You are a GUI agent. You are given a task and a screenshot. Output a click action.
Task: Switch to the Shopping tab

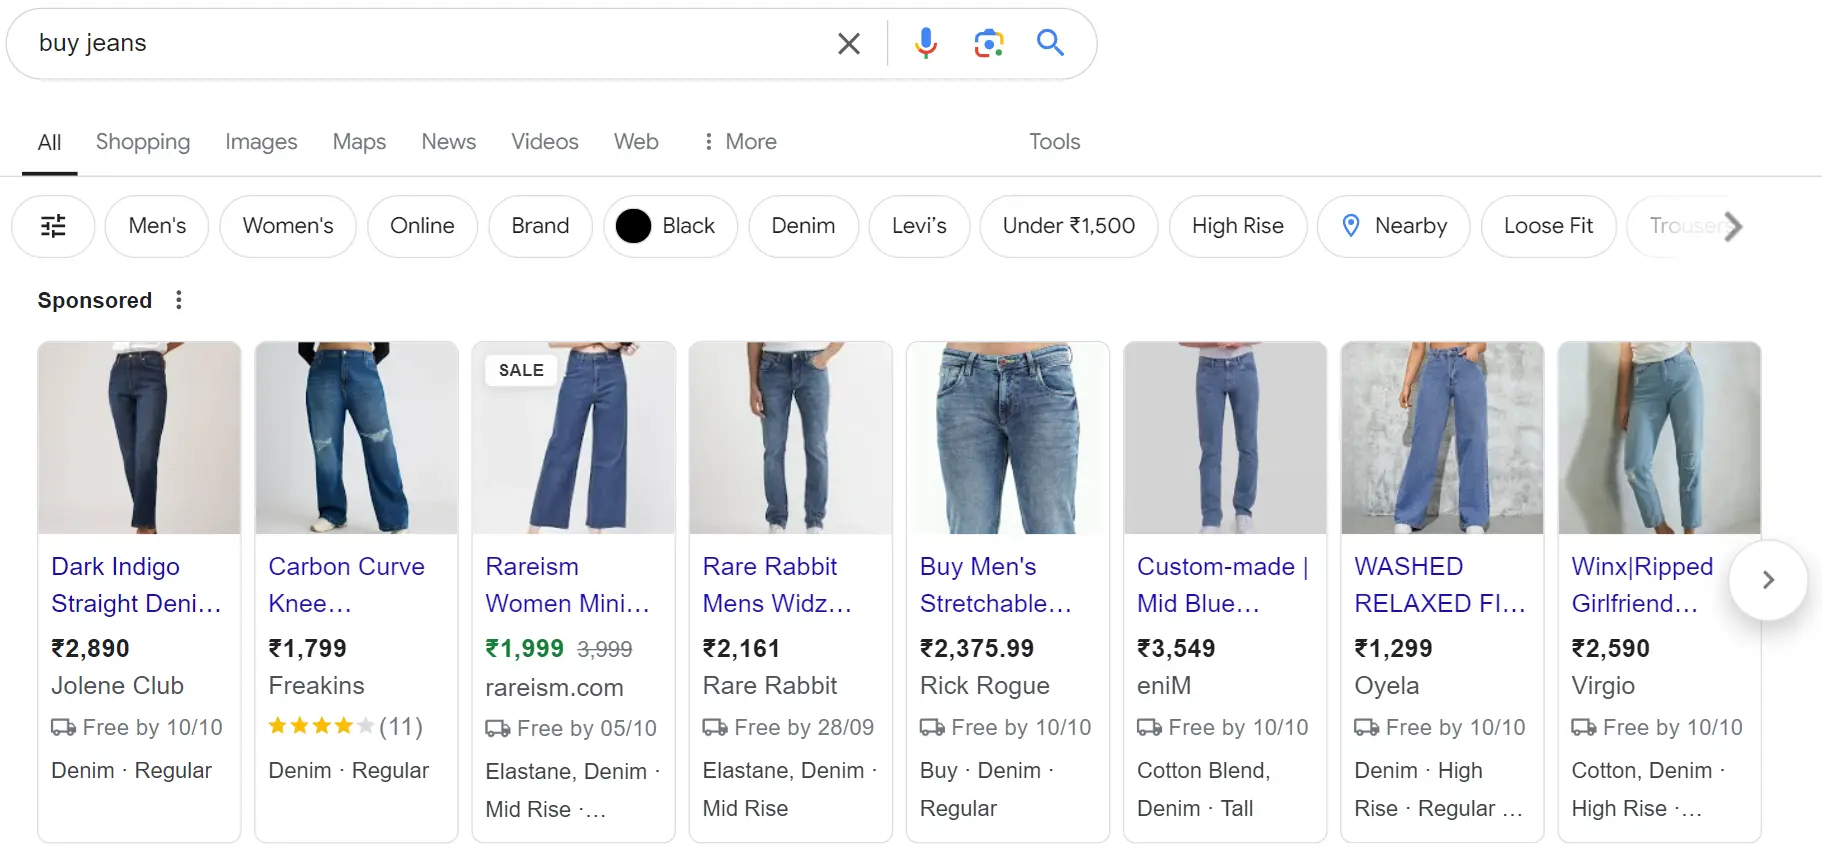143,142
